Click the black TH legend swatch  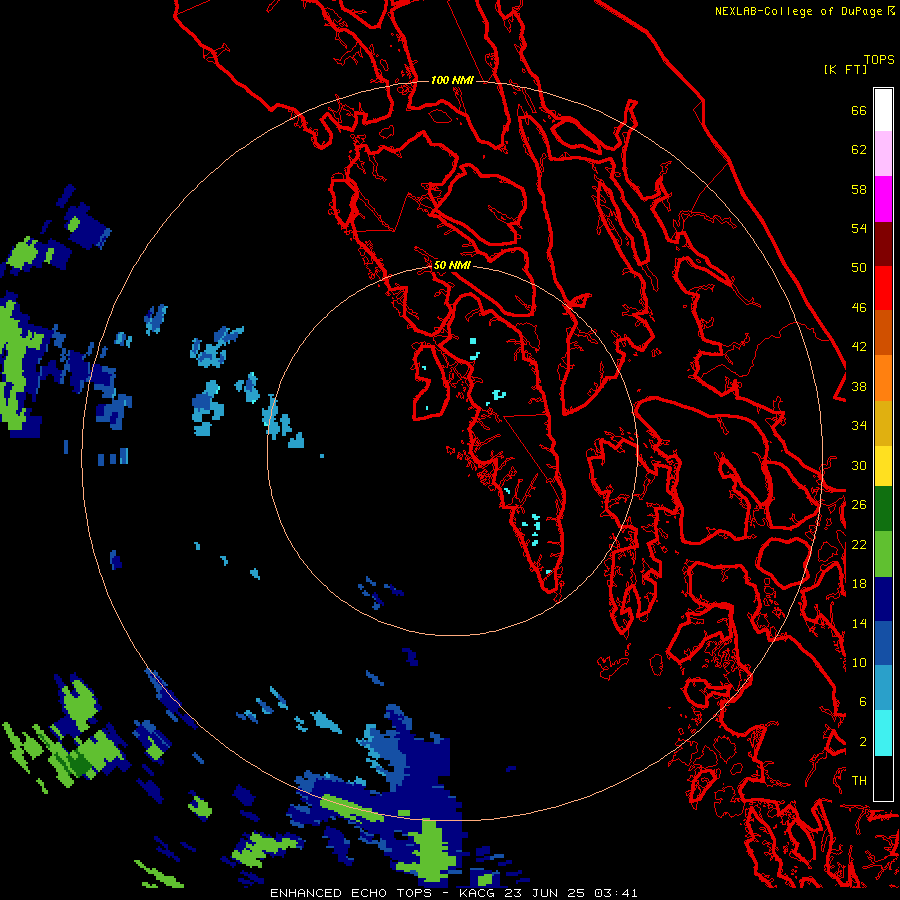click(x=883, y=778)
